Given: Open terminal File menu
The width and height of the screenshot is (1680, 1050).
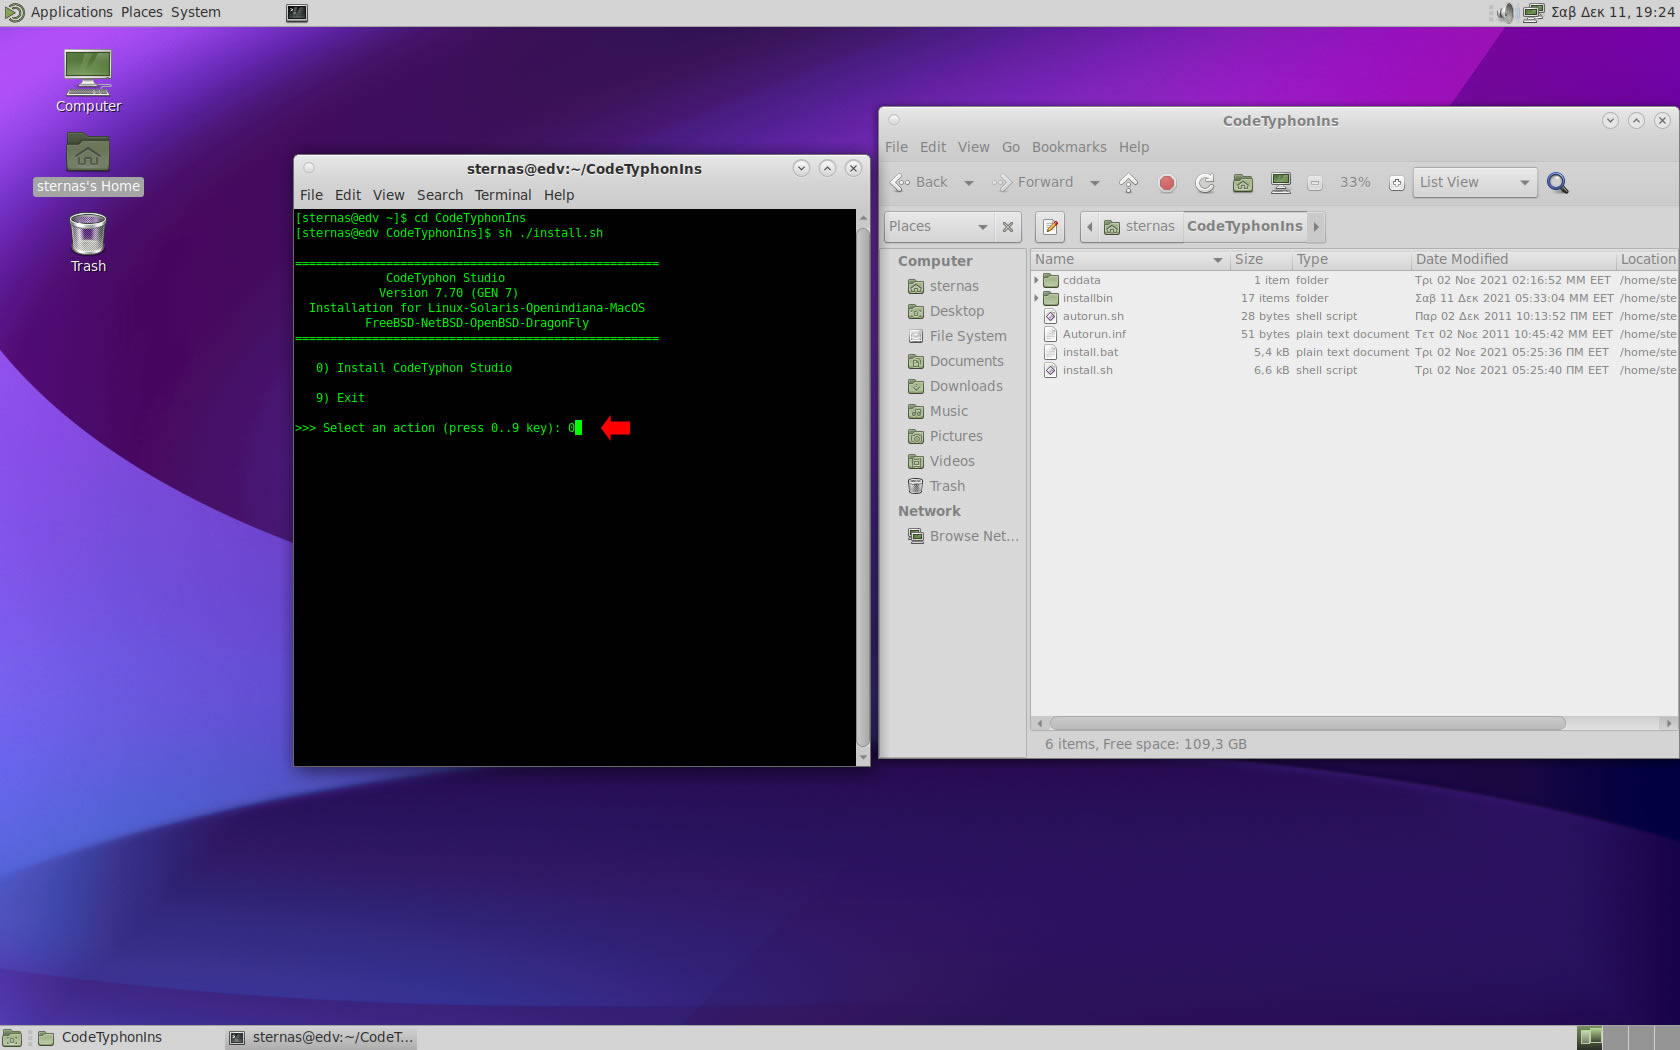Looking at the screenshot, I should [311, 195].
